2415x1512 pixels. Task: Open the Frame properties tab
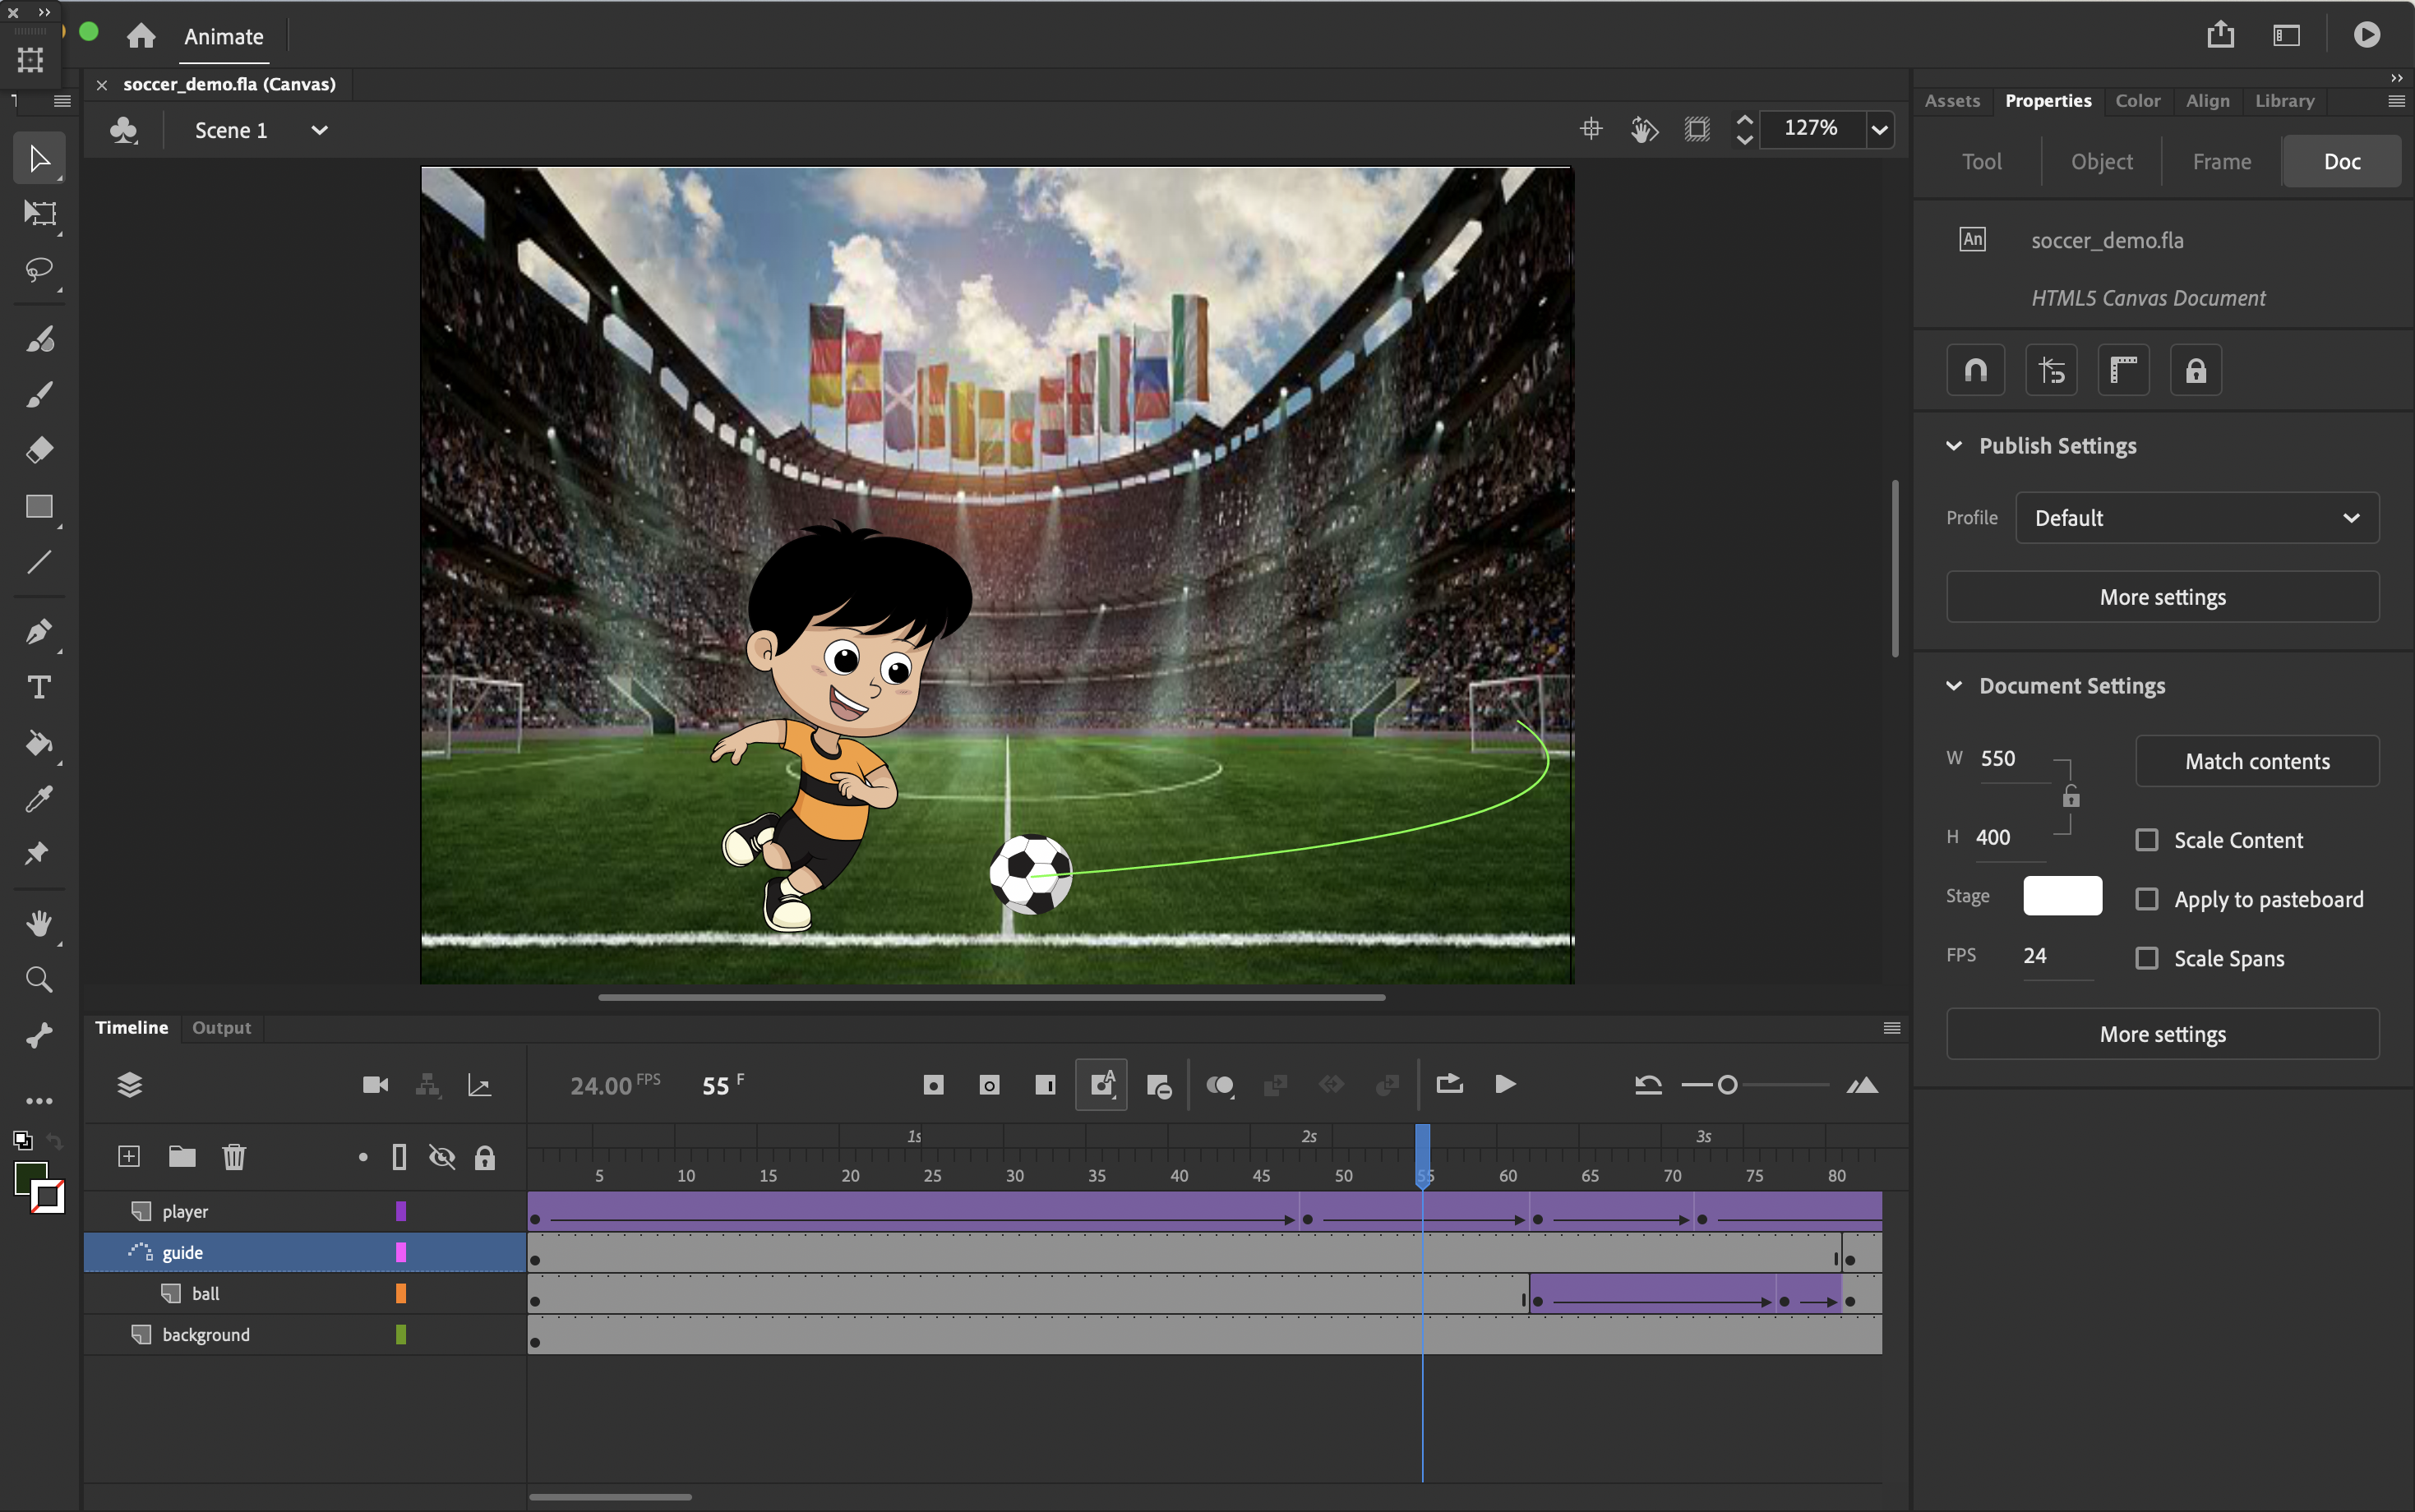(x=2221, y=161)
